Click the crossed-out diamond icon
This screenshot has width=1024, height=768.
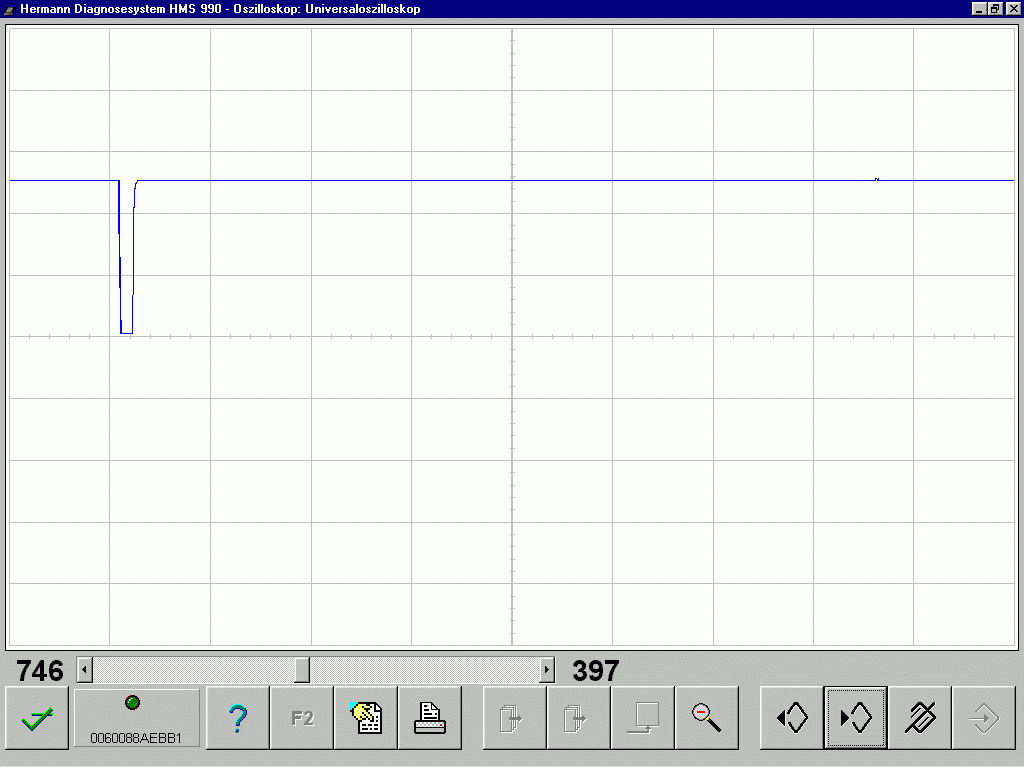click(x=920, y=718)
